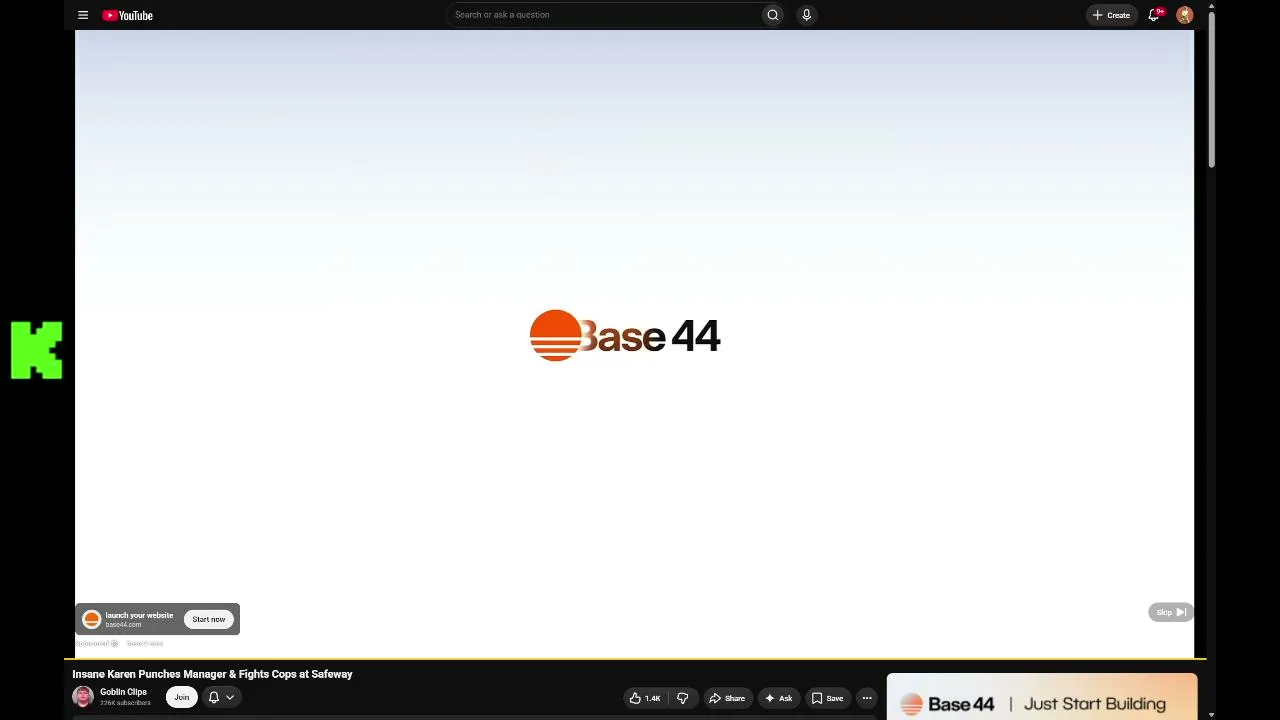1280x720 pixels.
Task: Open the 'launch your website' ad link
Action: (x=139, y=616)
